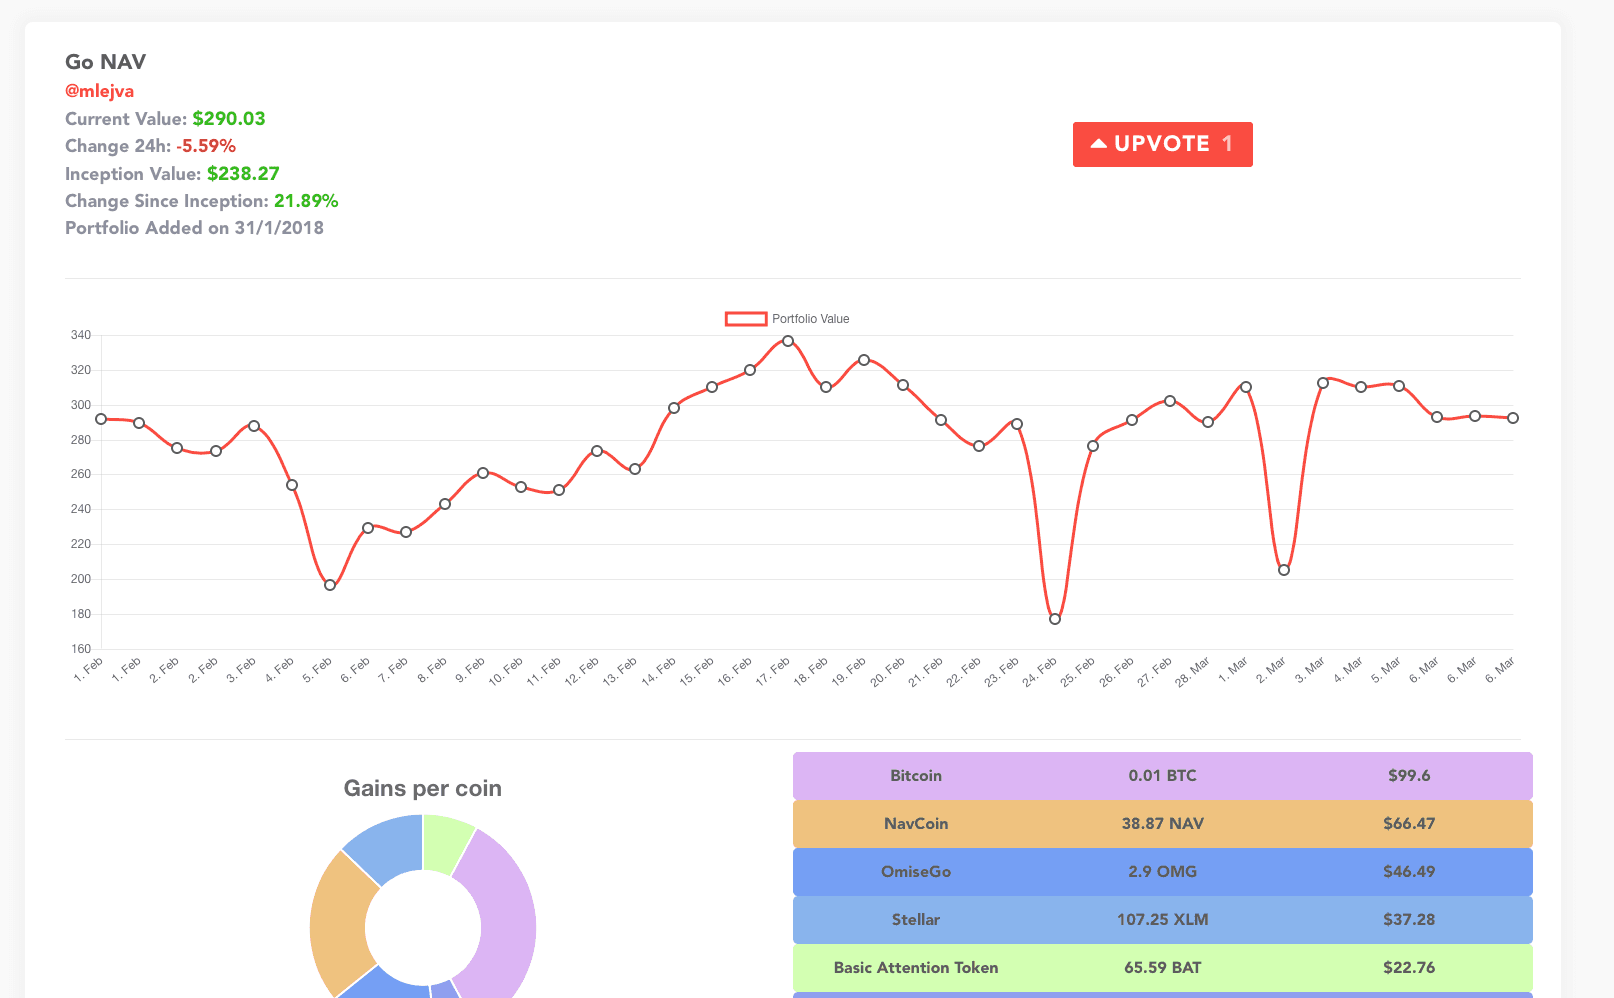This screenshot has height=998, width=1614.
Task: Click the 14. Feb data point
Action: tap(674, 408)
